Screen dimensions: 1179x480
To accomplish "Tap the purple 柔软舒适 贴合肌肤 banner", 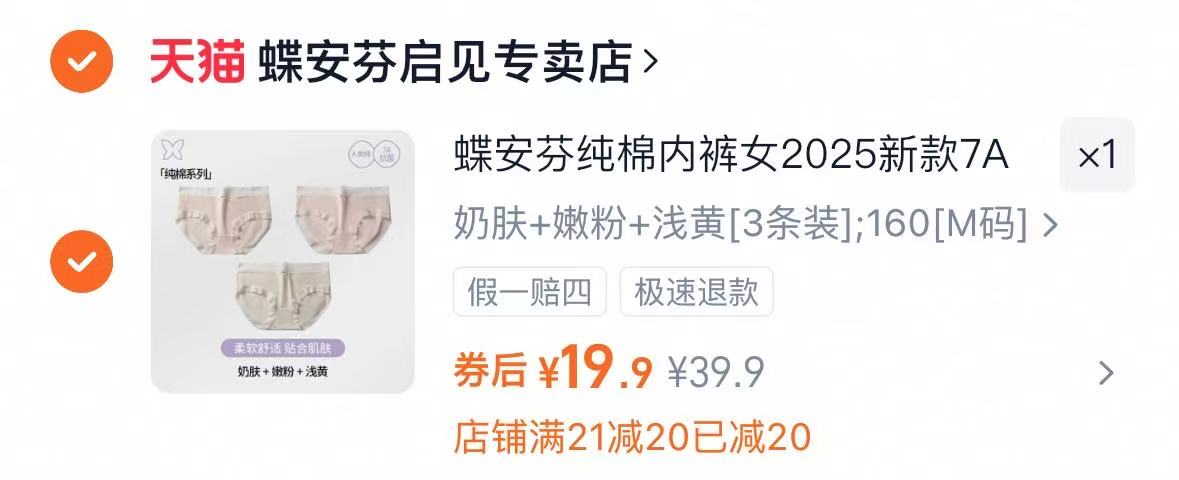I will [x=283, y=348].
